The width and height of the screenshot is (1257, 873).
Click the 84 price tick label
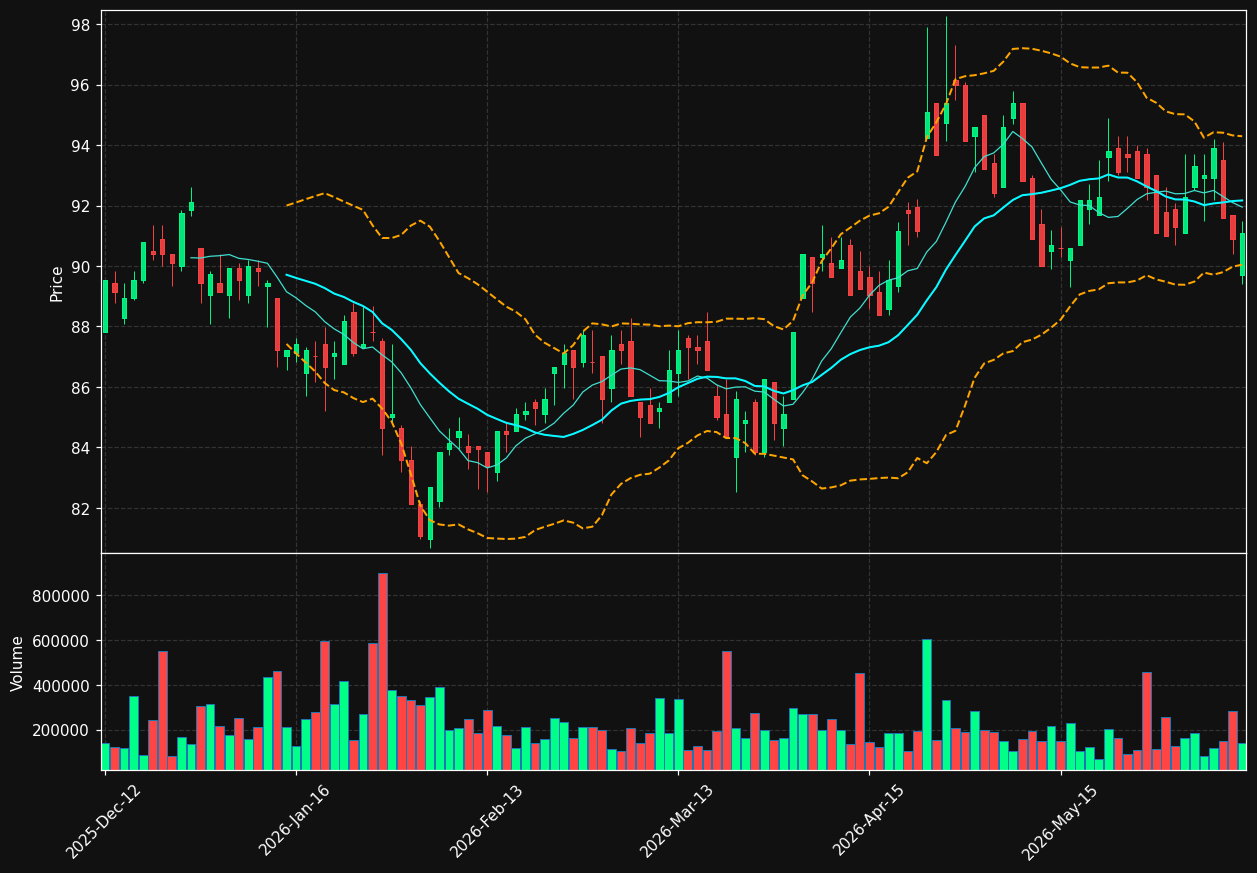81,448
